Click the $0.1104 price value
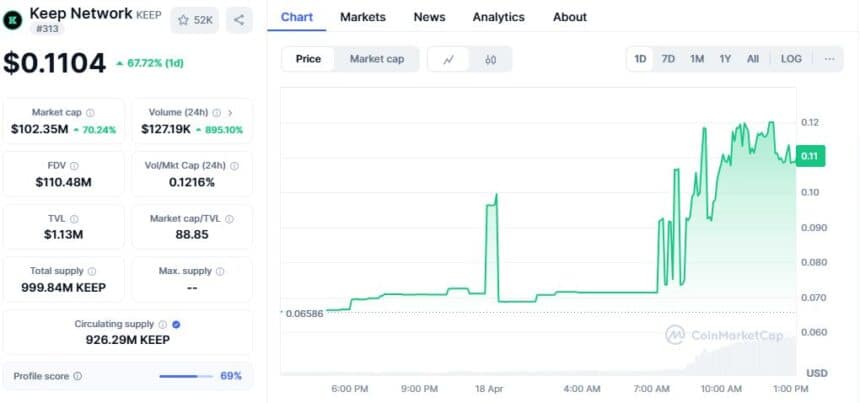Image resolution: width=860 pixels, height=403 pixels. pyautogui.click(x=54, y=63)
